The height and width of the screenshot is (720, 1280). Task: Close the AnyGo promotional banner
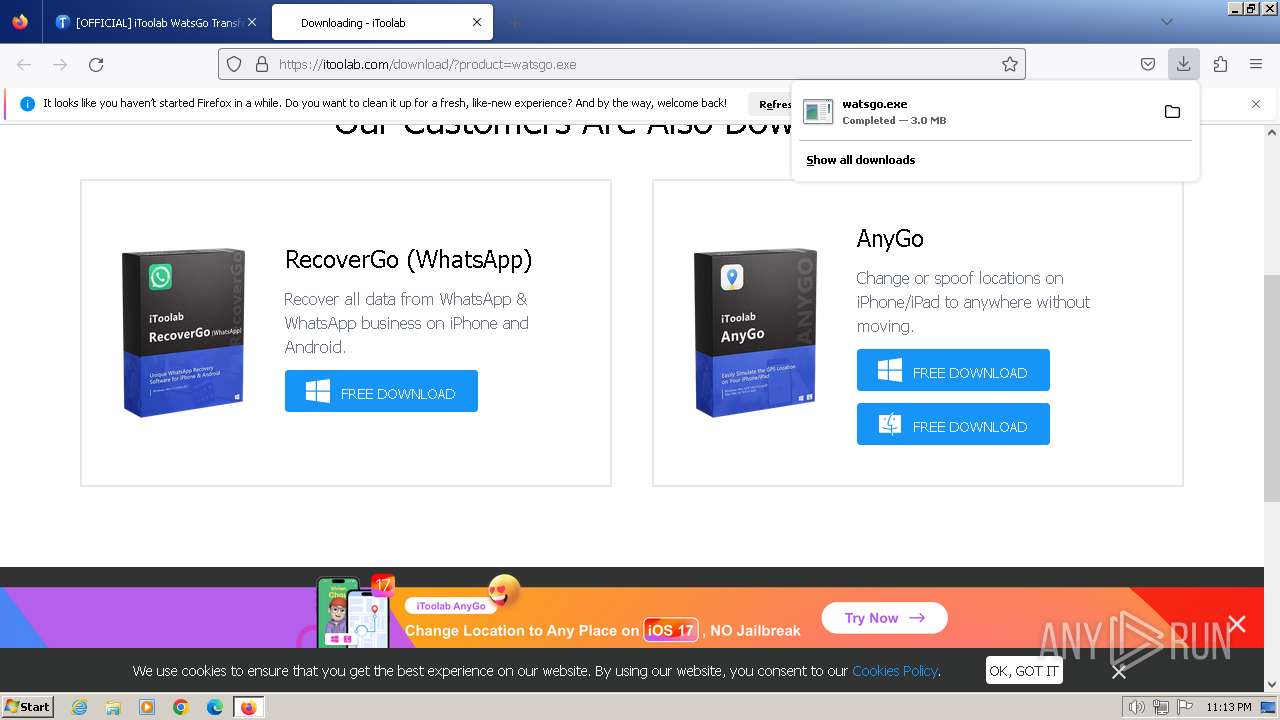click(1237, 624)
